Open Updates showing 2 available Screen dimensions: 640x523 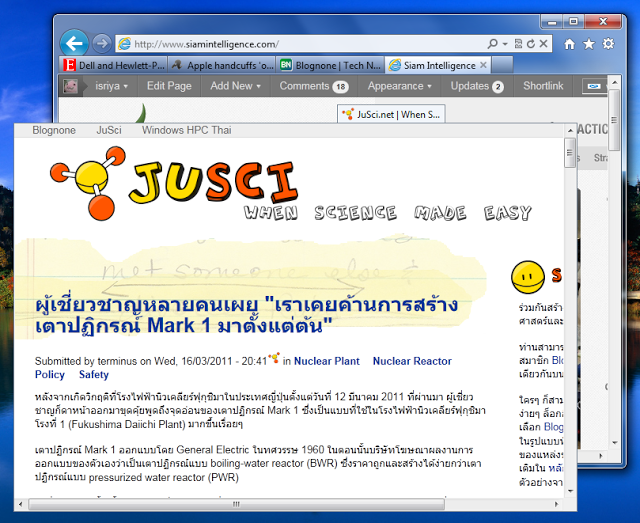[x=477, y=86]
